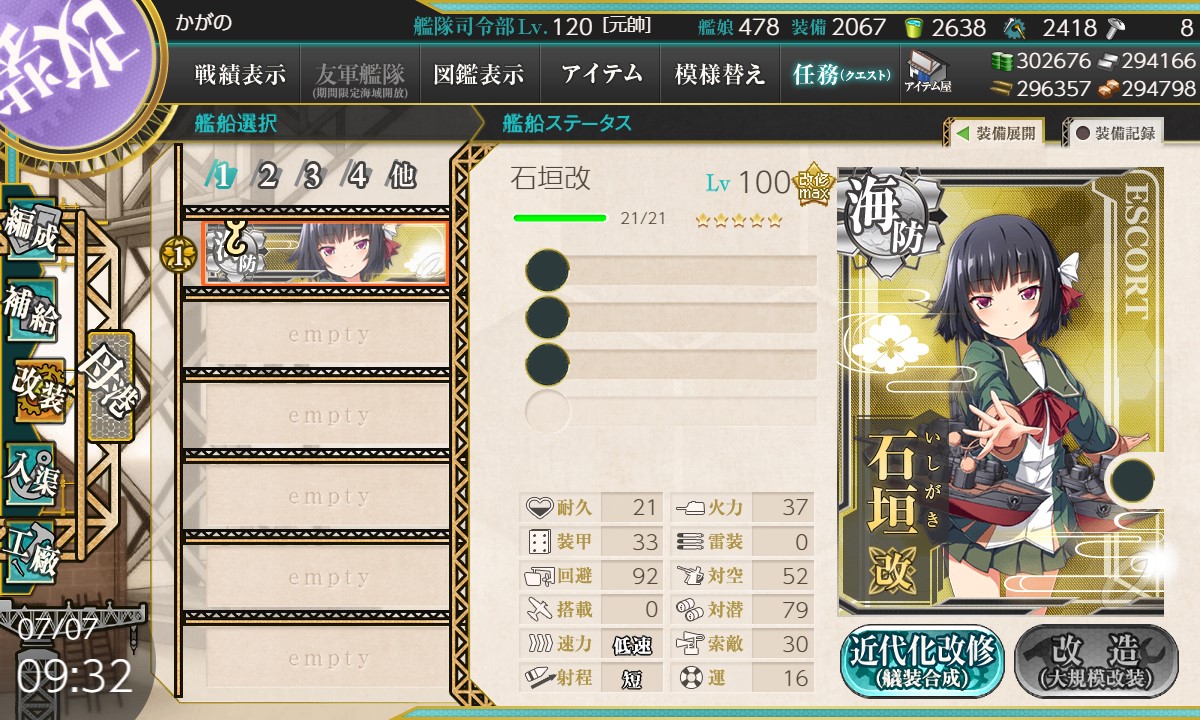Screen dimensions: 1200x720
Task: Toggle the 装備記録 equipment record button
Action: coord(1116,133)
